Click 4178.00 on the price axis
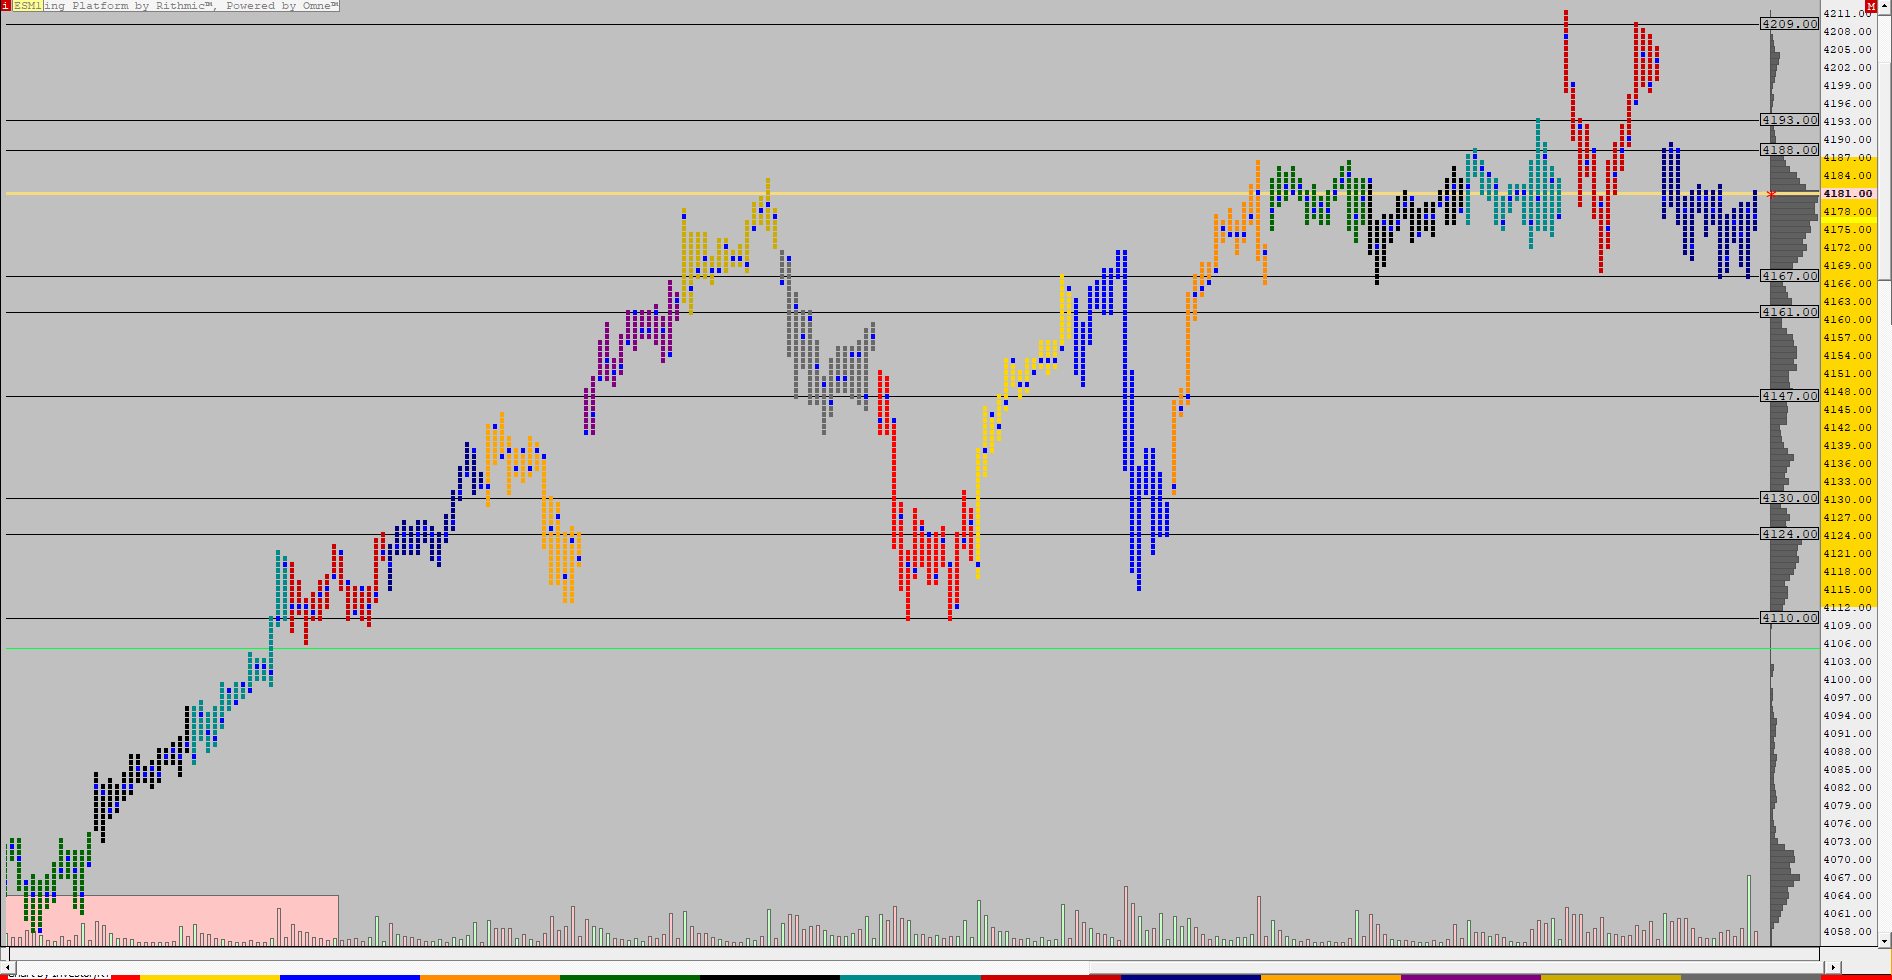Screen dimensions: 1892x980 point(1848,212)
